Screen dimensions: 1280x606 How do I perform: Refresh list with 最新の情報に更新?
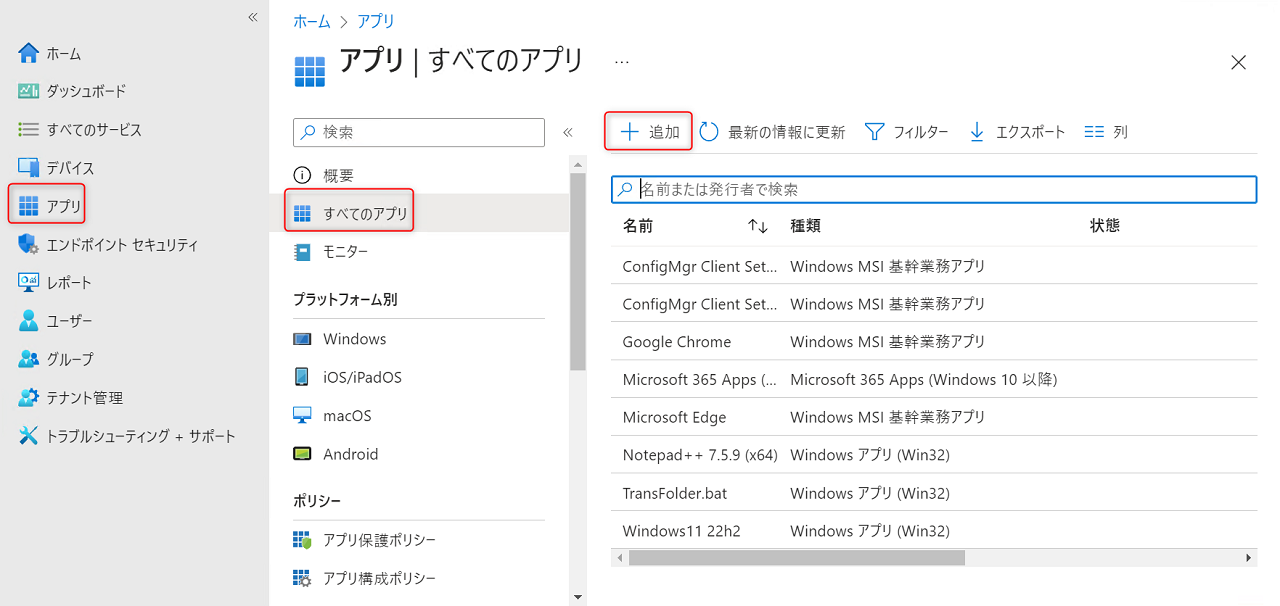click(x=772, y=132)
